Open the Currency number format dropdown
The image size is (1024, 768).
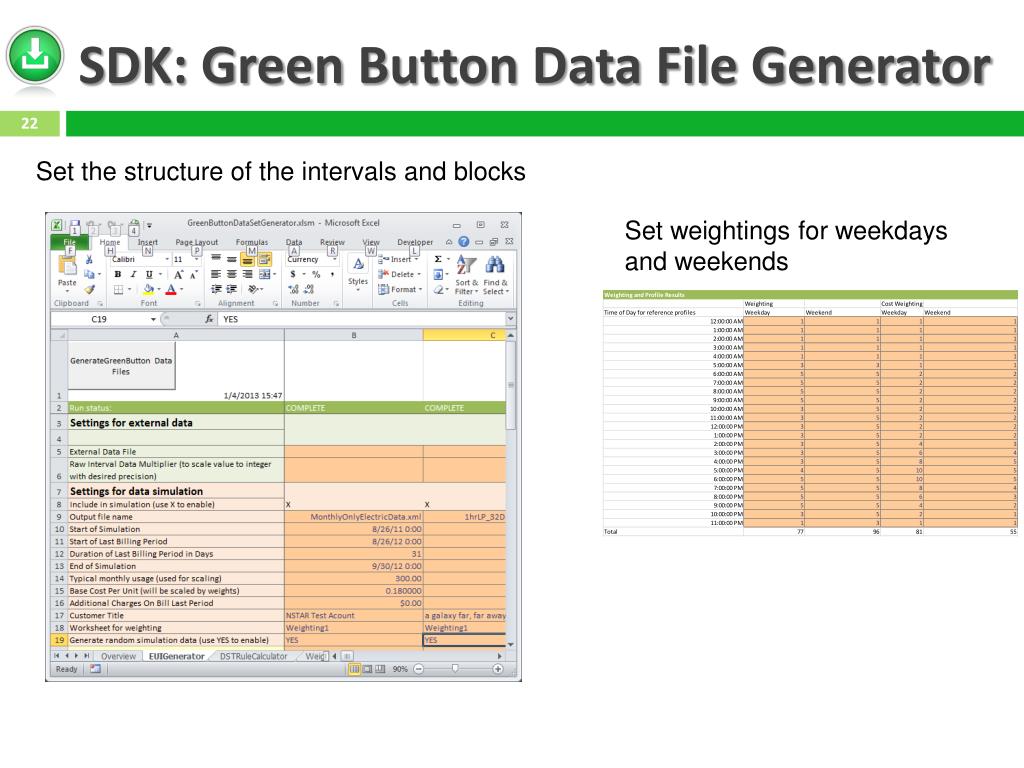(x=334, y=259)
